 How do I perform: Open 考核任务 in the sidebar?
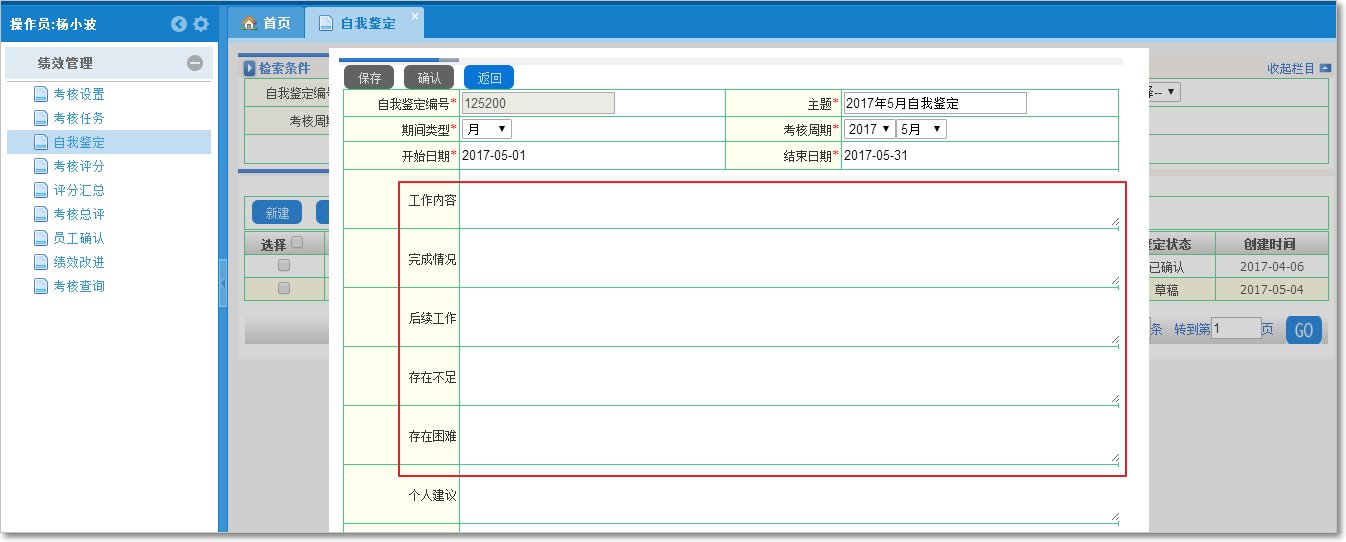pos(79,118)
